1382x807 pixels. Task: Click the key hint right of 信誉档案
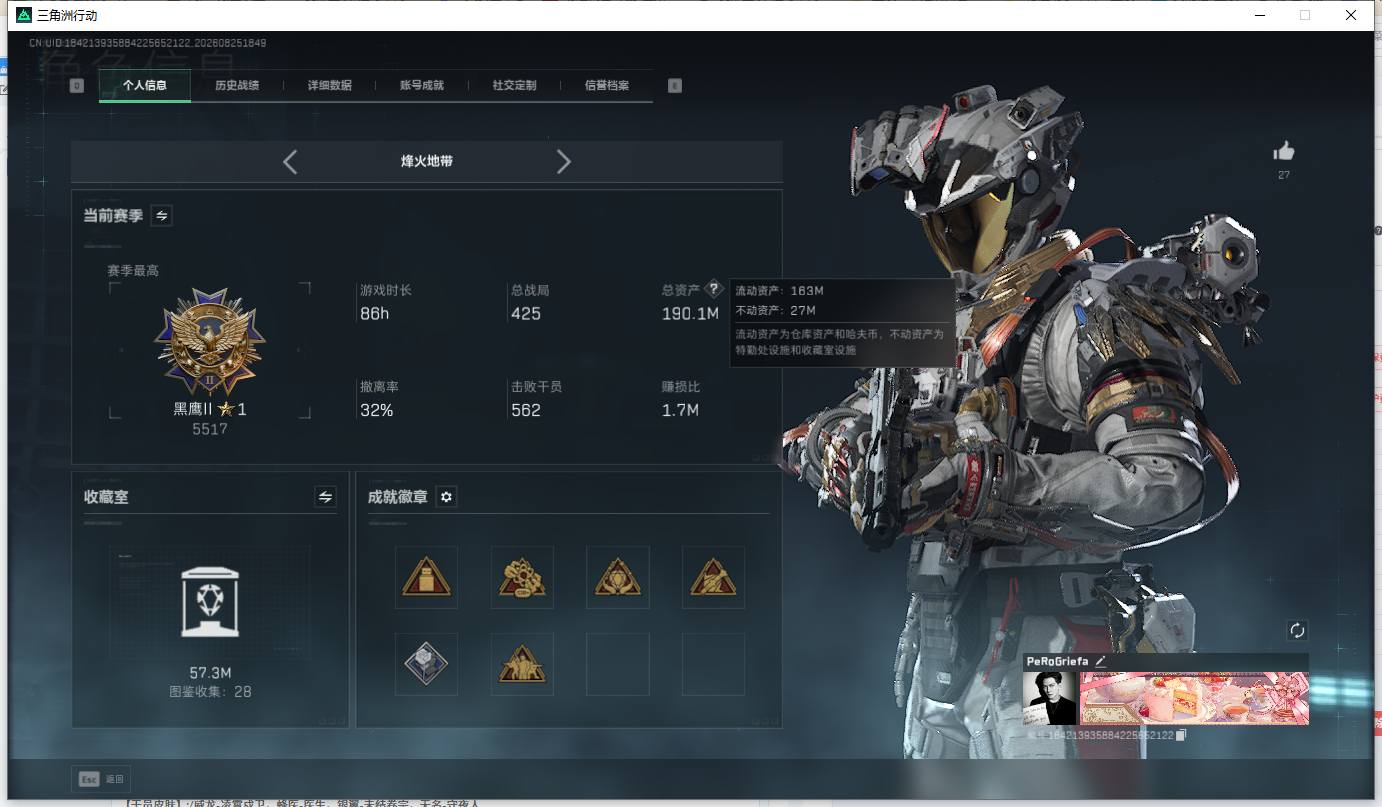click(675, 86)
